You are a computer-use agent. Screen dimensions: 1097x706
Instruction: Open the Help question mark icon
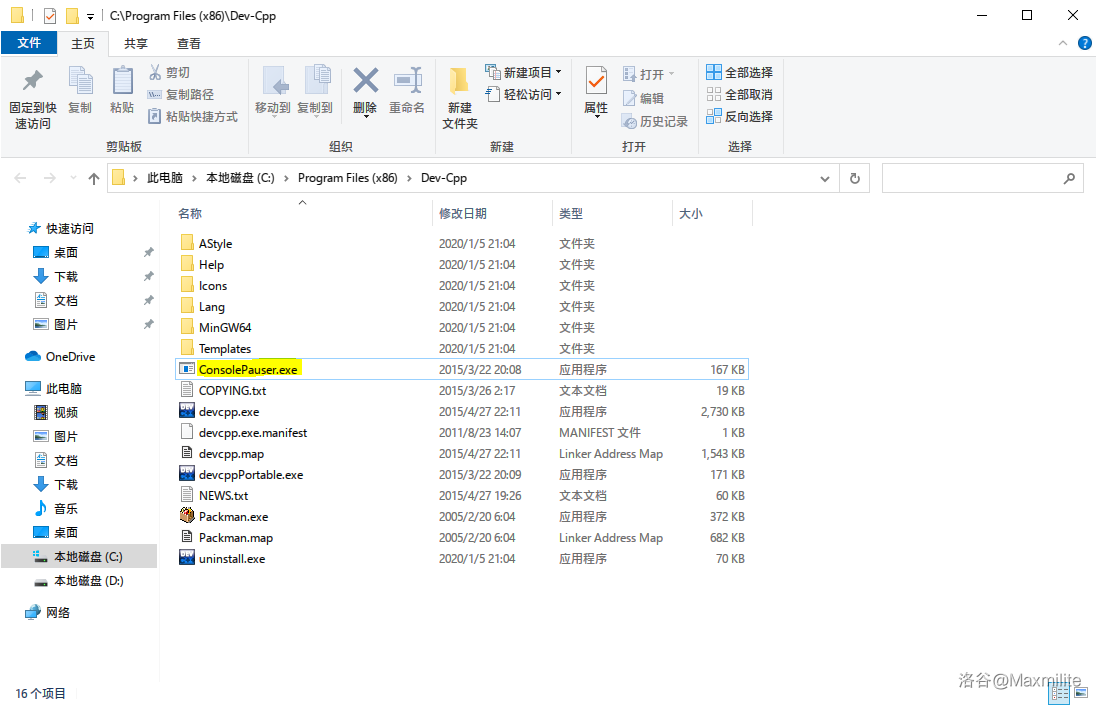pyautogui.click(x=1084, y=43)
